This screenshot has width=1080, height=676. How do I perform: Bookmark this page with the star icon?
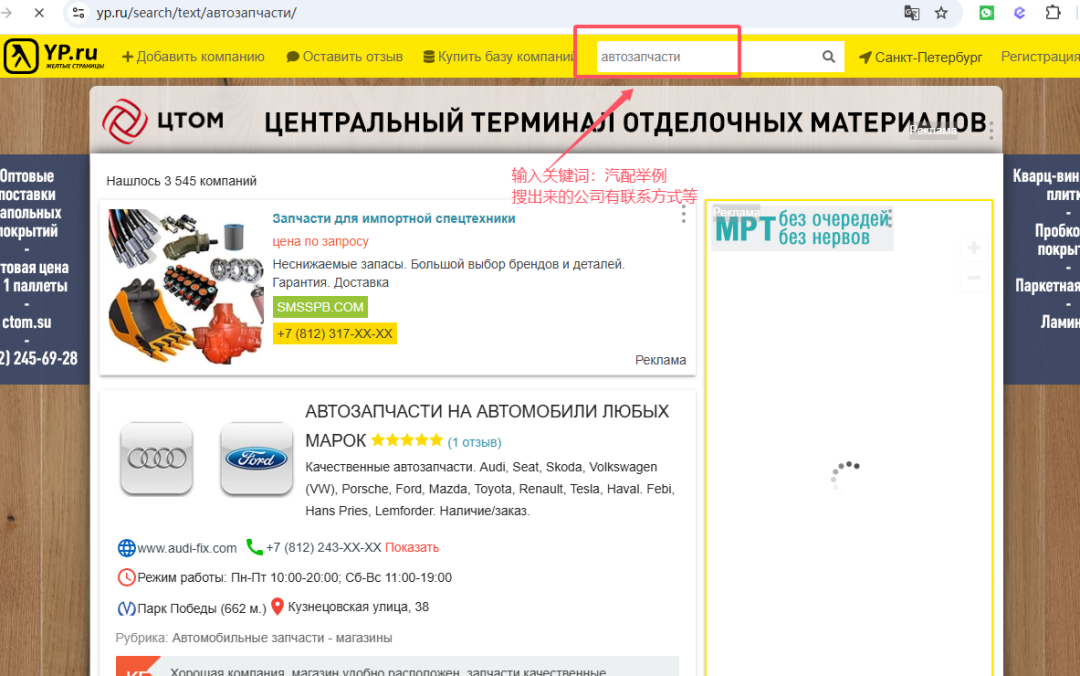tap(941, 12)
